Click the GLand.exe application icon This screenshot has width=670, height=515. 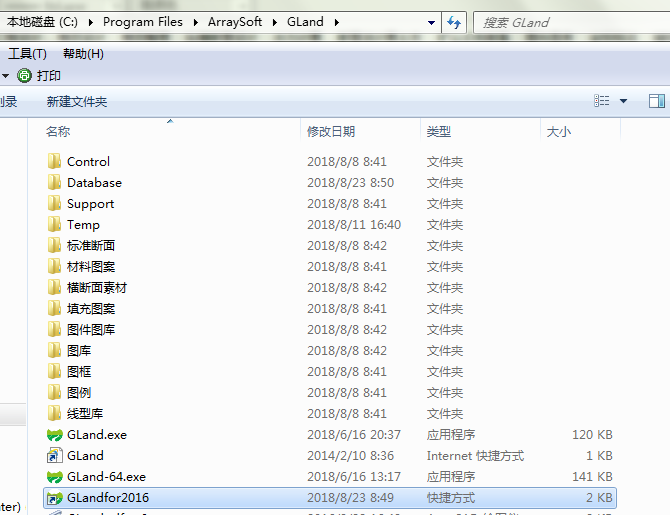click(55, 435)
